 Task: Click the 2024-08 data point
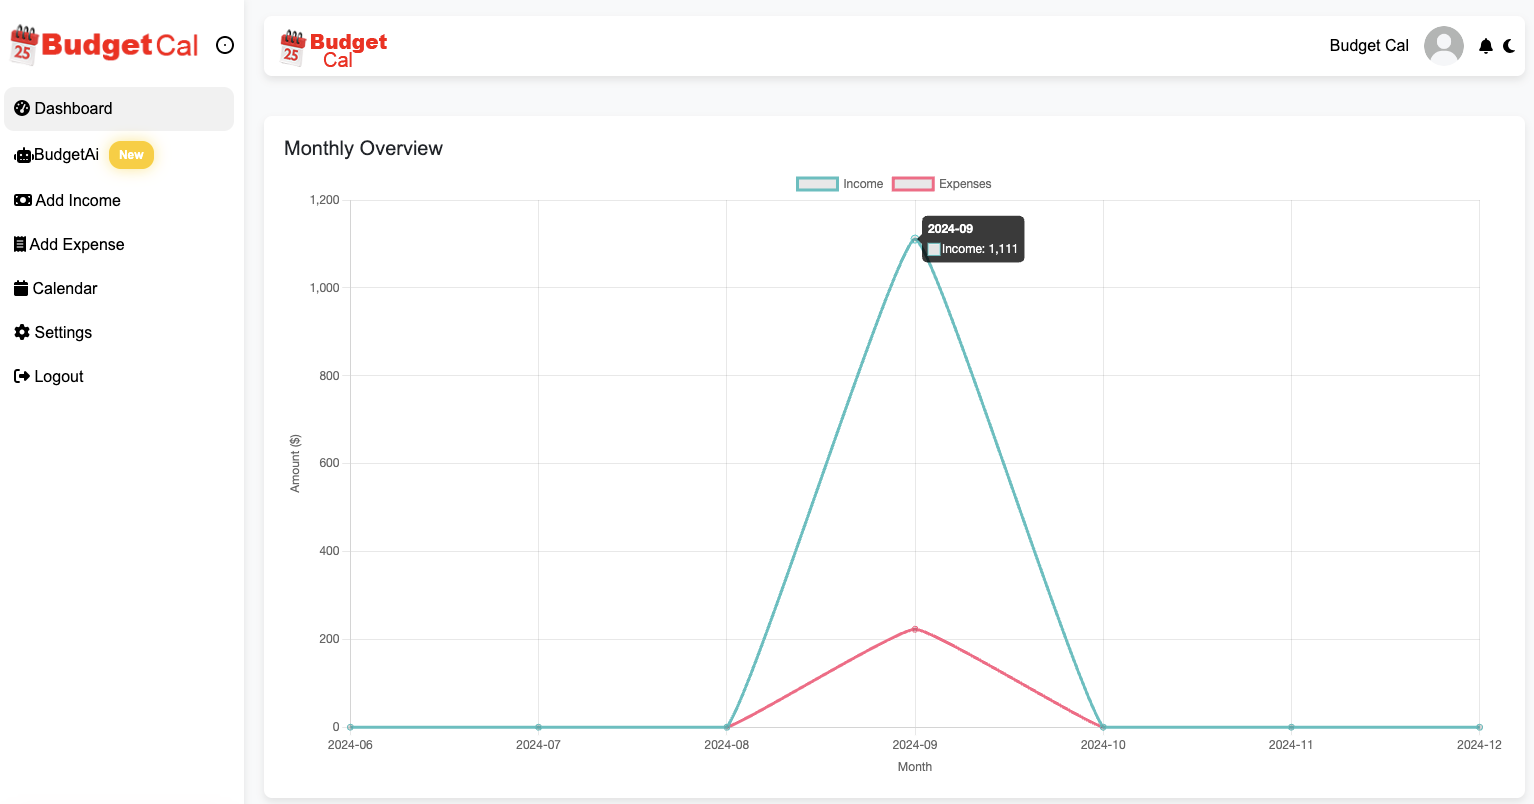click(727, 727)
